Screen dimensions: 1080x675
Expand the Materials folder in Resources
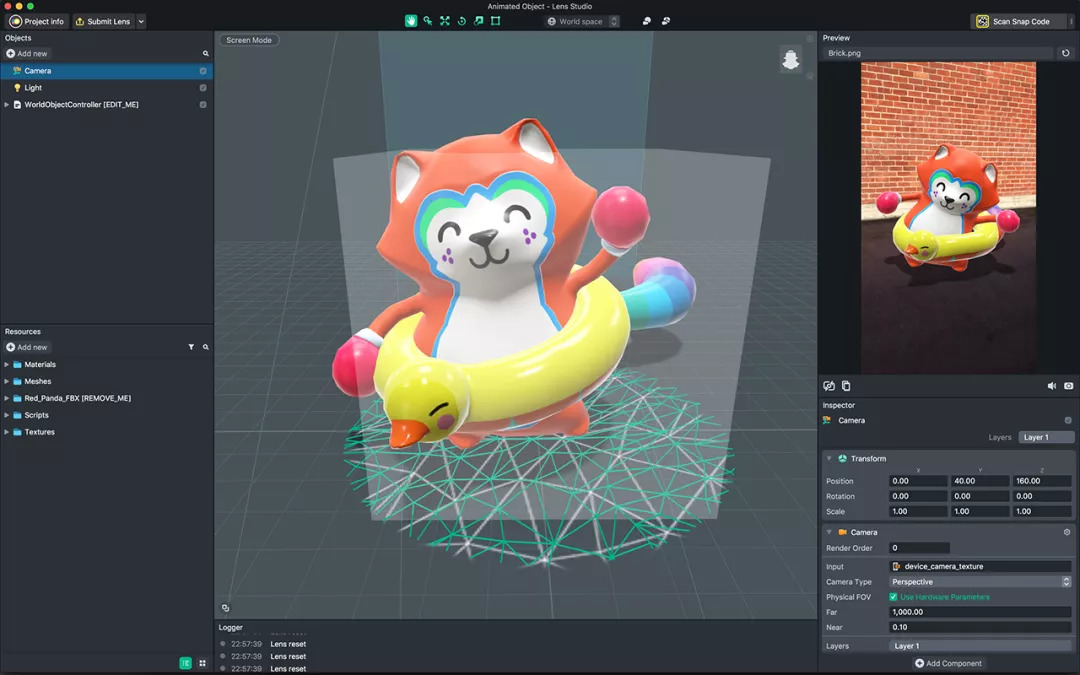(7, 365)
